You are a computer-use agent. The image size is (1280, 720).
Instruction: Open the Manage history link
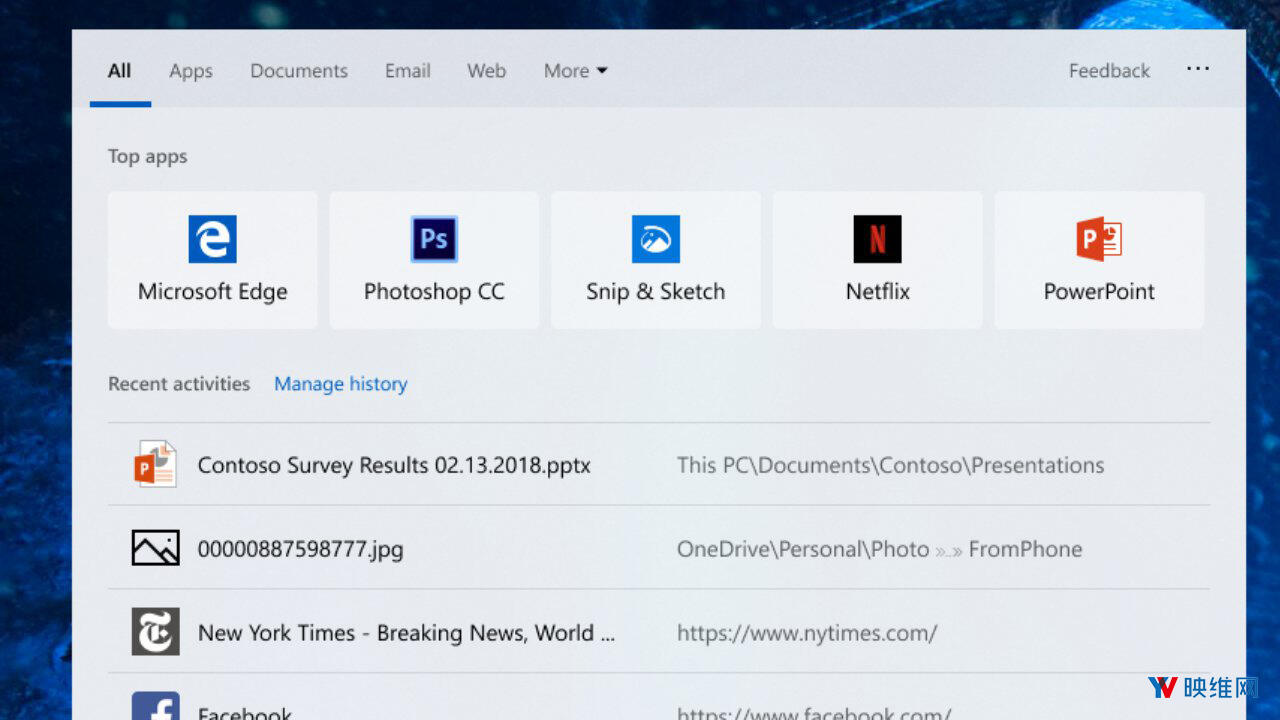(340, 384)
